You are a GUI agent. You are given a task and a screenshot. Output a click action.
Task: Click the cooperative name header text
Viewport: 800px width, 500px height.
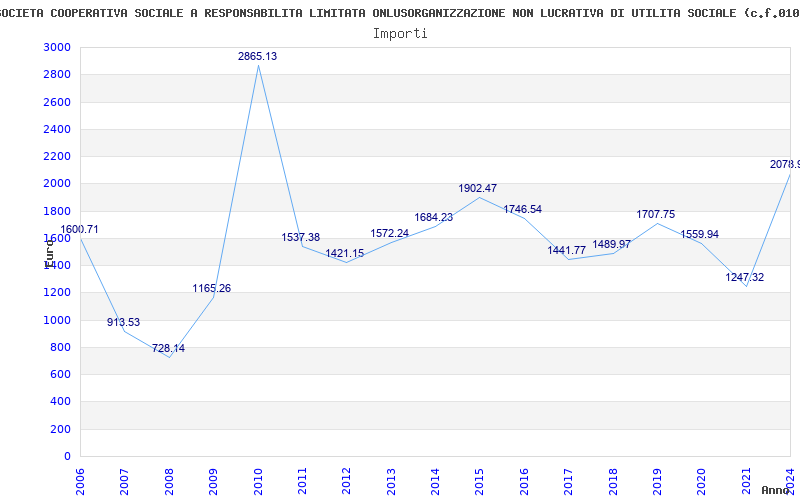coord(400,12)
